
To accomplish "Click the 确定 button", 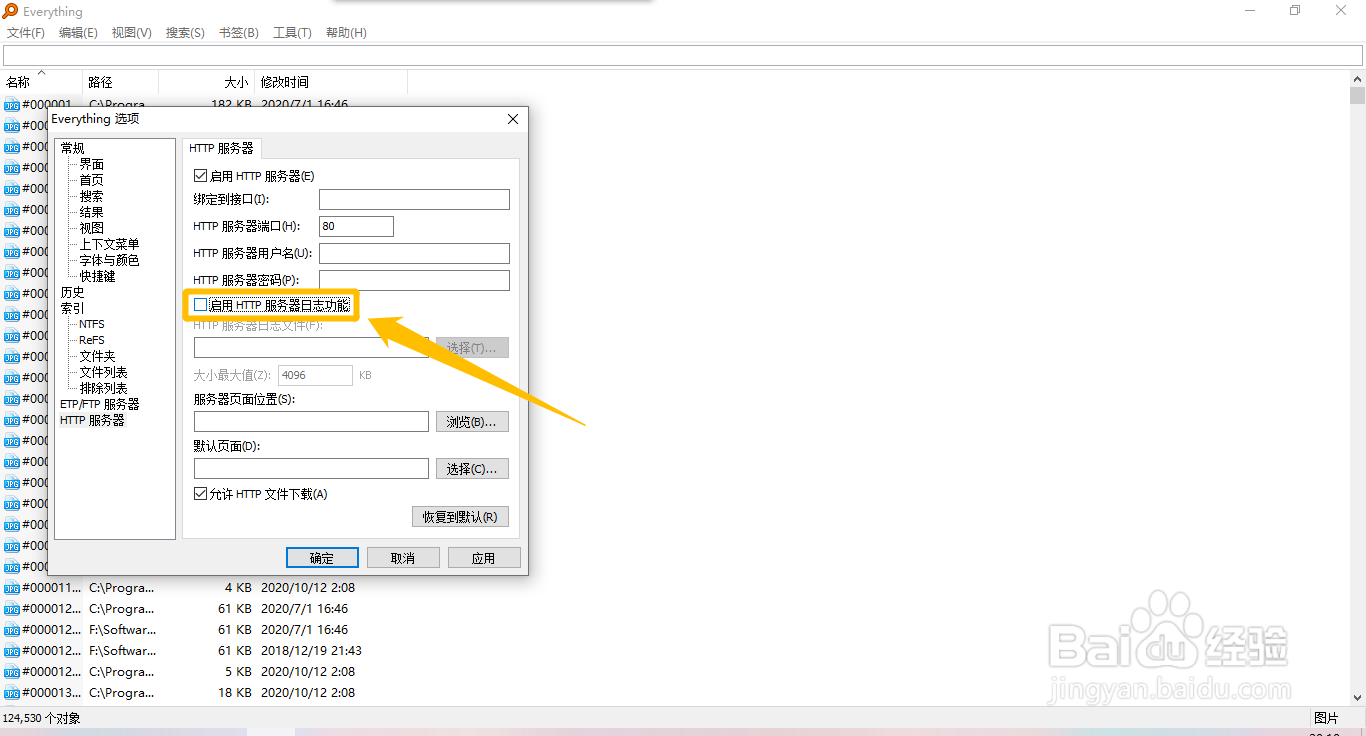I will point(322,558).
